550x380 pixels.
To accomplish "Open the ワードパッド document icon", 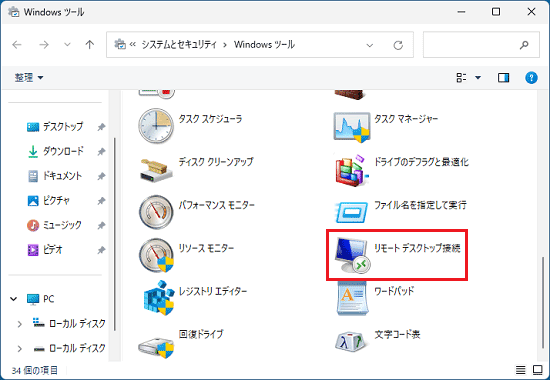I will (352, 298).
